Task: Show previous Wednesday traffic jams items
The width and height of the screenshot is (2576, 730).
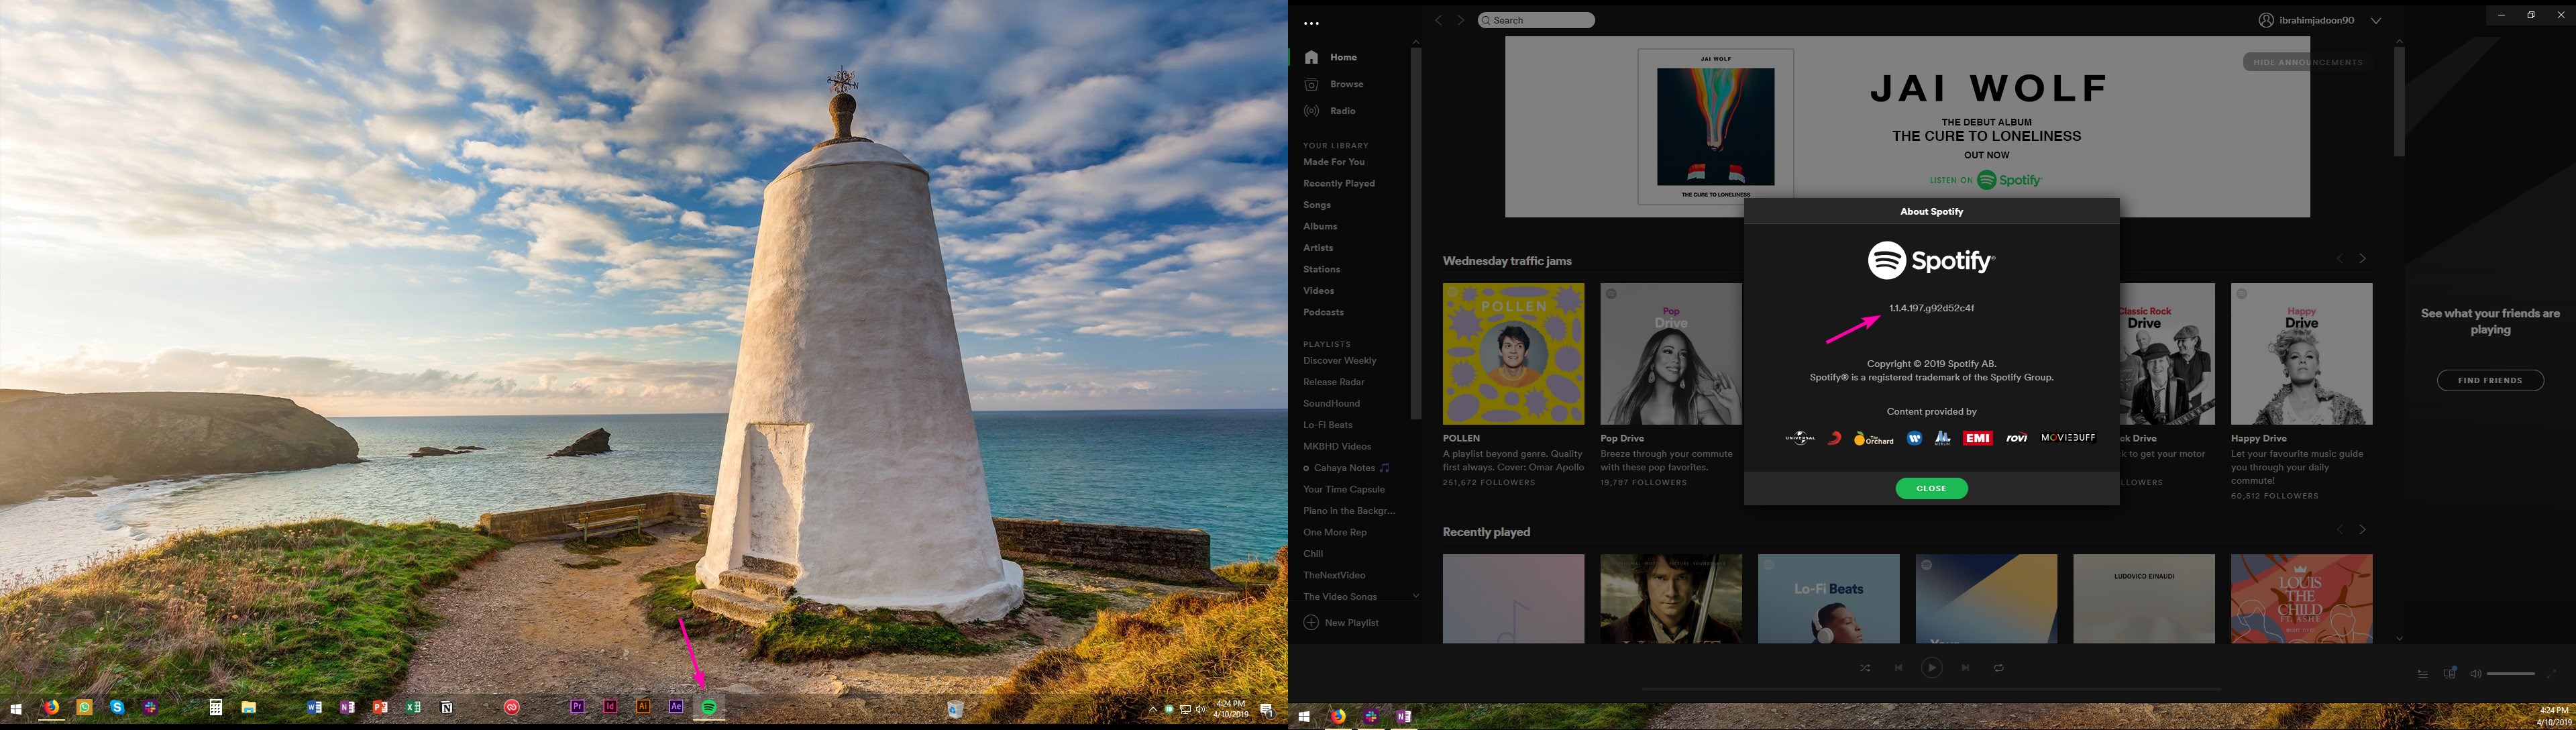Action: pos(2339,259)
